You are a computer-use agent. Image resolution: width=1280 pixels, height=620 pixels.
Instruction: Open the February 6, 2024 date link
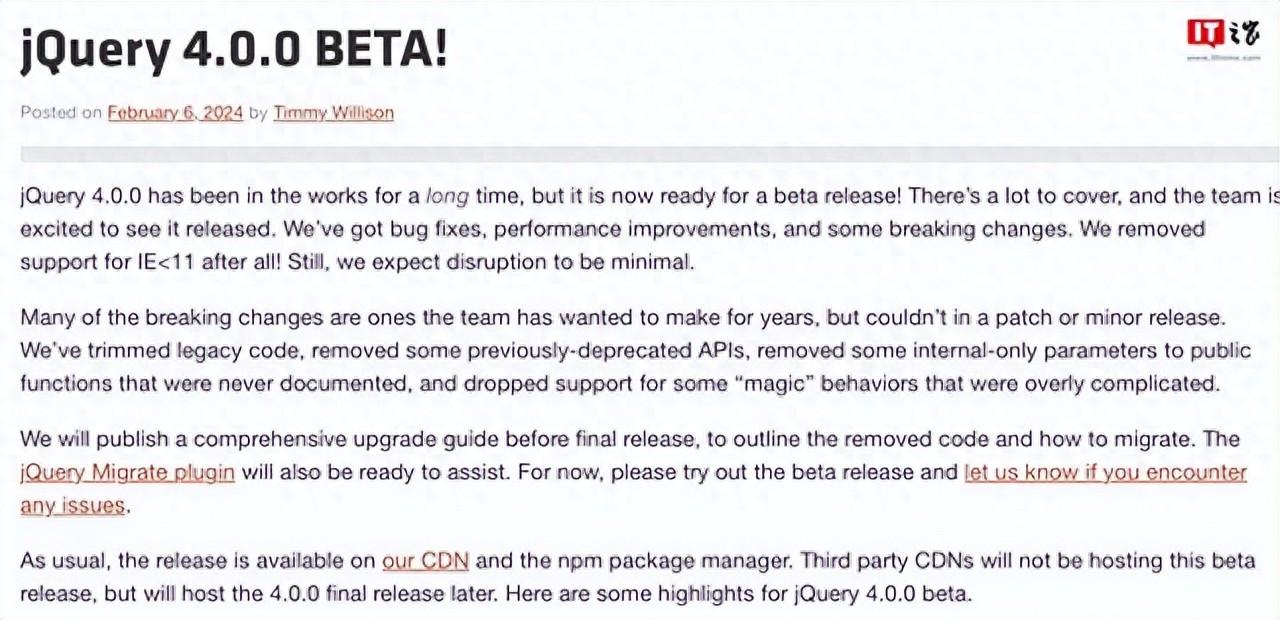175,113
